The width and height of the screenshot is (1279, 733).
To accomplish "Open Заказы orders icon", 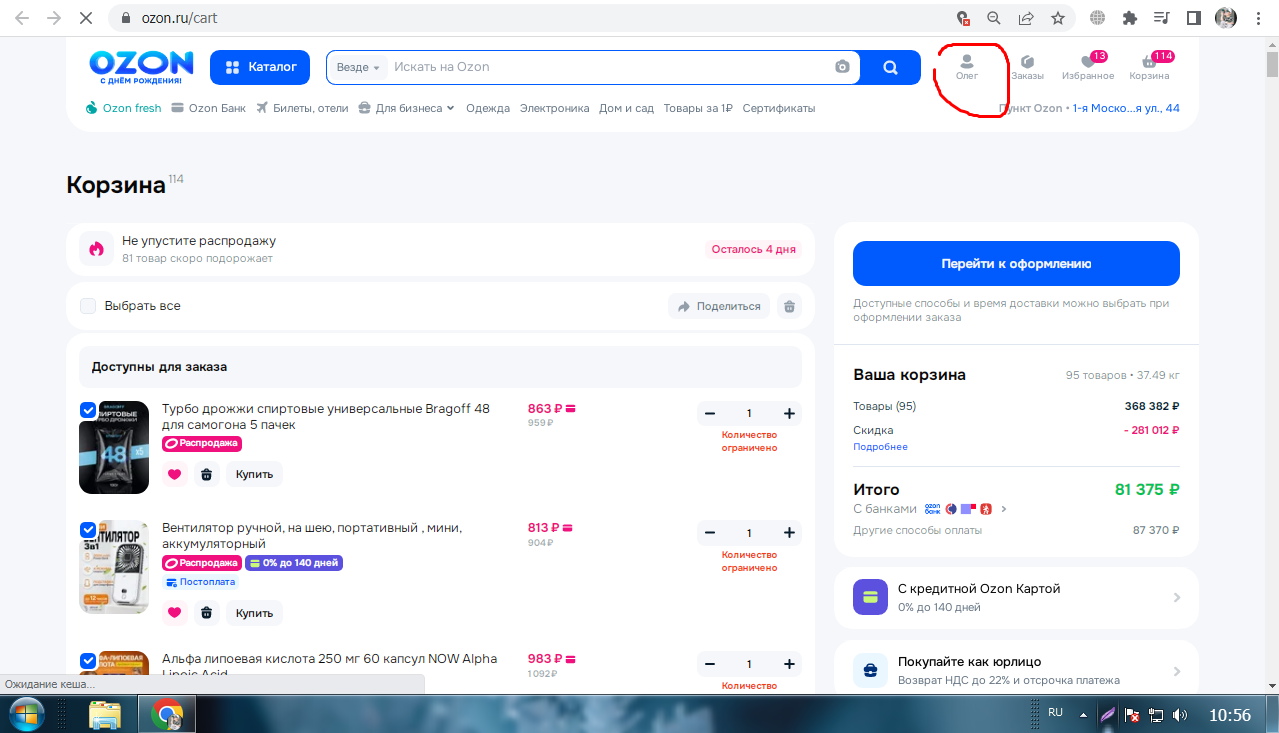I will pyautogui.click(x=1027, y=67).
